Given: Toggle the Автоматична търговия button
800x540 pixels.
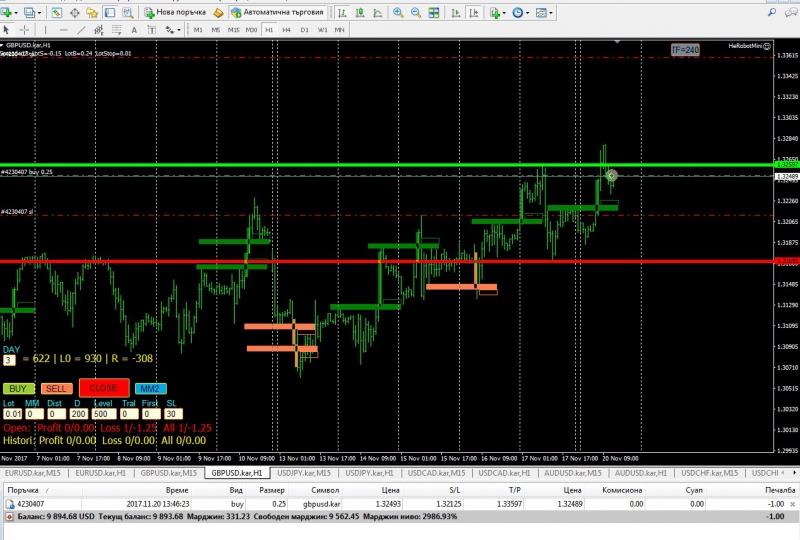Looking at the screenshot, I should coord(278,12).
